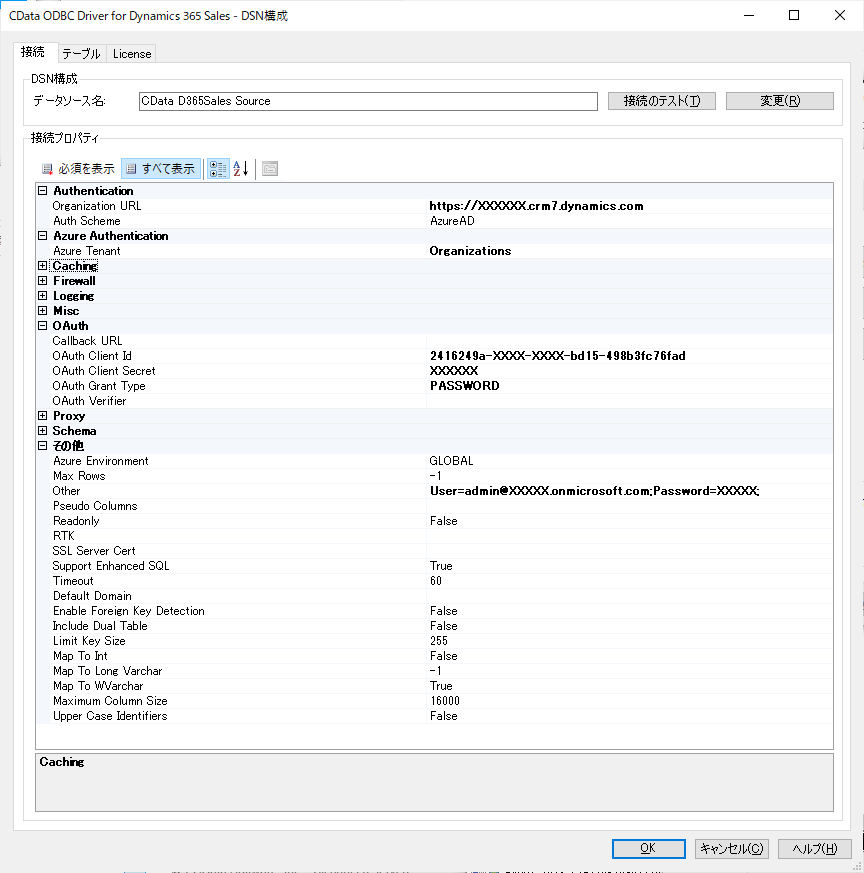Screen dimensions: 864x873
Task: Click the OAuth Verifier row label
Action: click(89, 401)
